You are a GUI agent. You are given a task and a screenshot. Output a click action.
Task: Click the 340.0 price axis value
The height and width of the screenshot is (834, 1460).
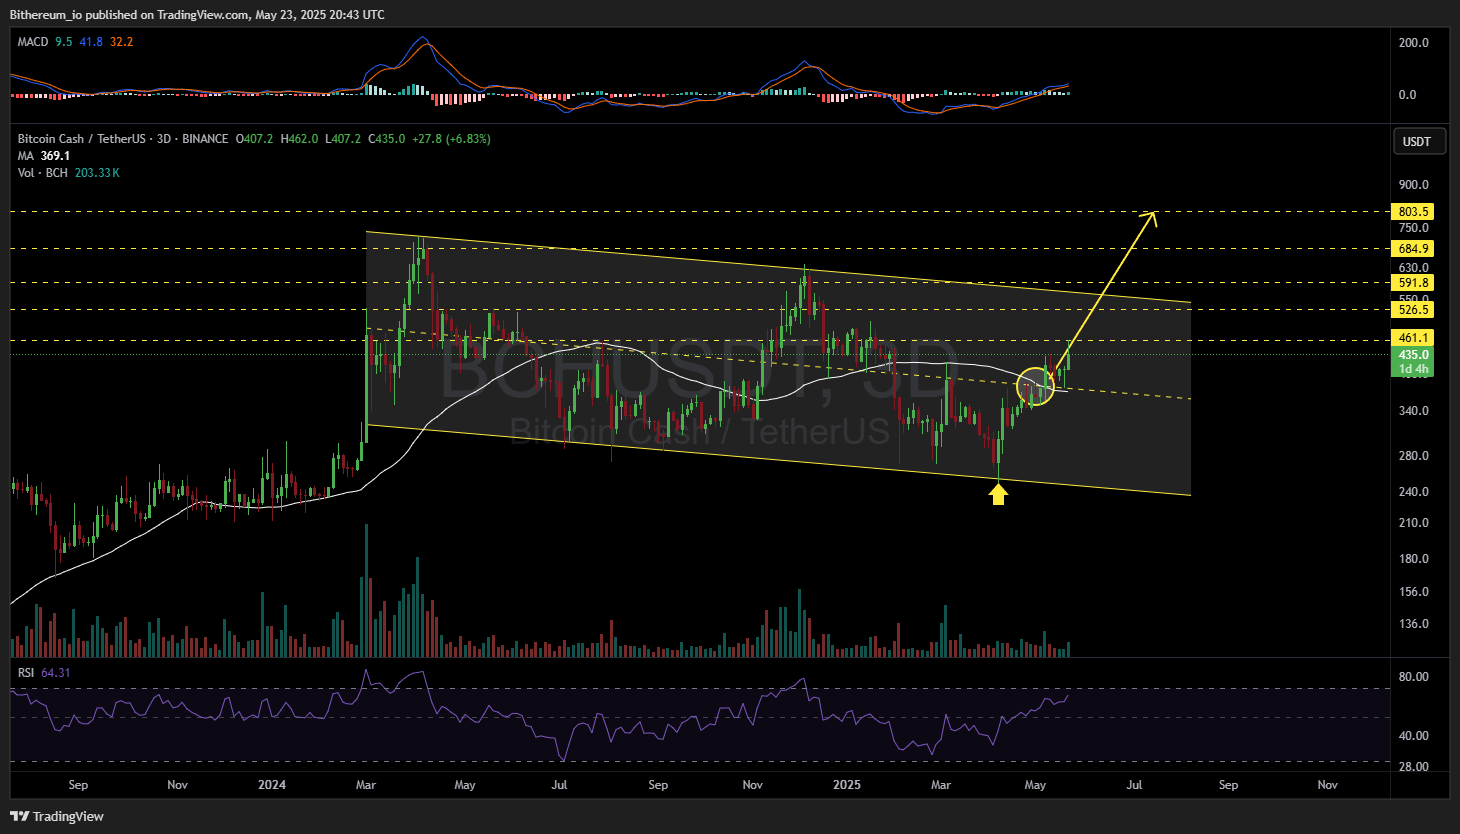click(1413, 411)
